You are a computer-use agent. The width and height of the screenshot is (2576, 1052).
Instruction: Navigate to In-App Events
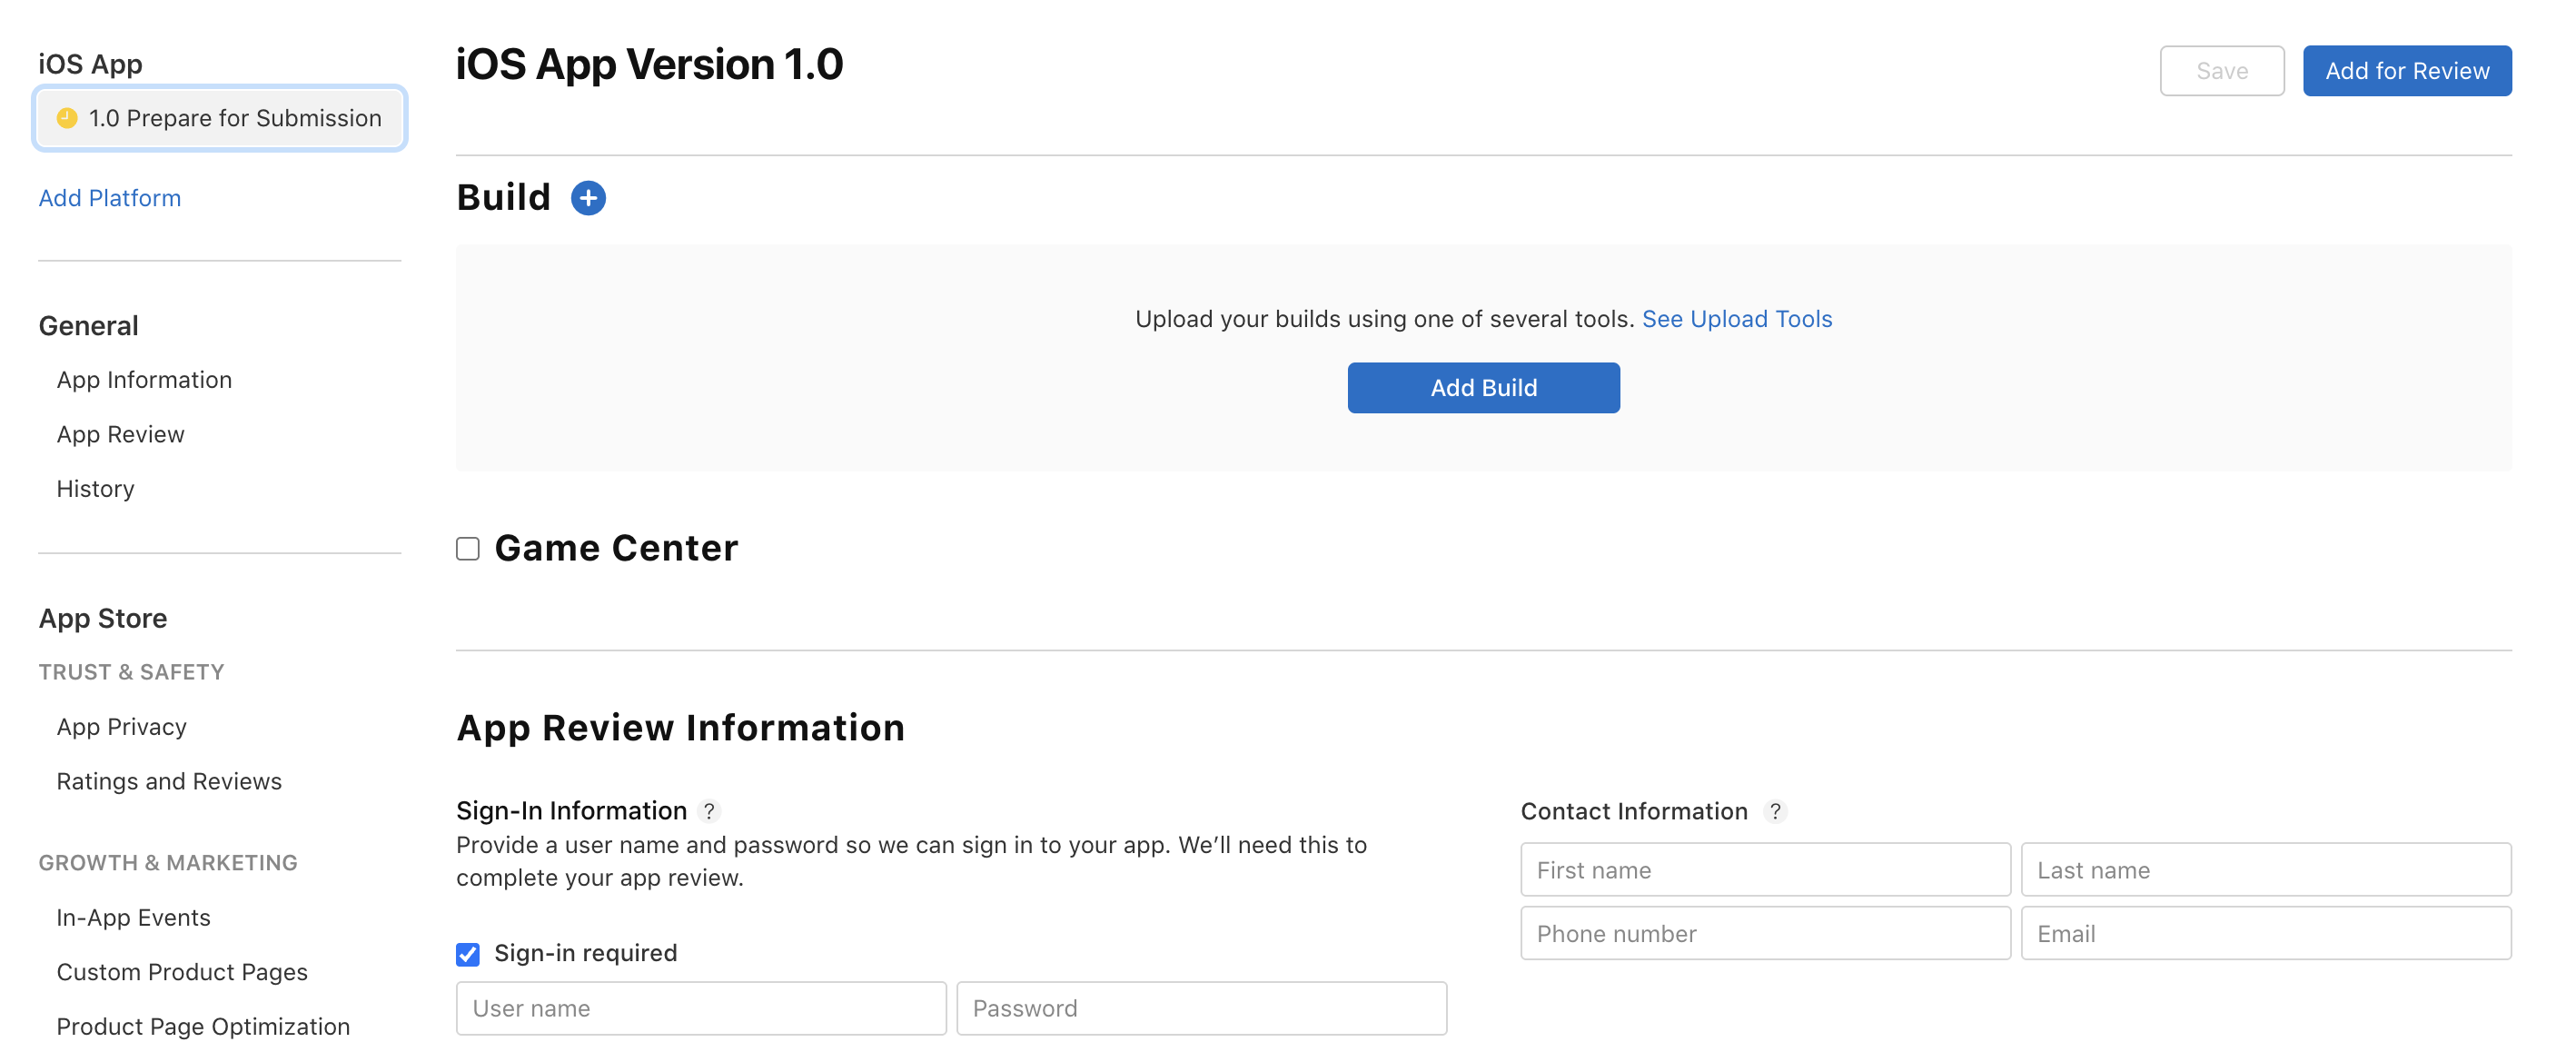pyautogui.click(x=133, y=917)
